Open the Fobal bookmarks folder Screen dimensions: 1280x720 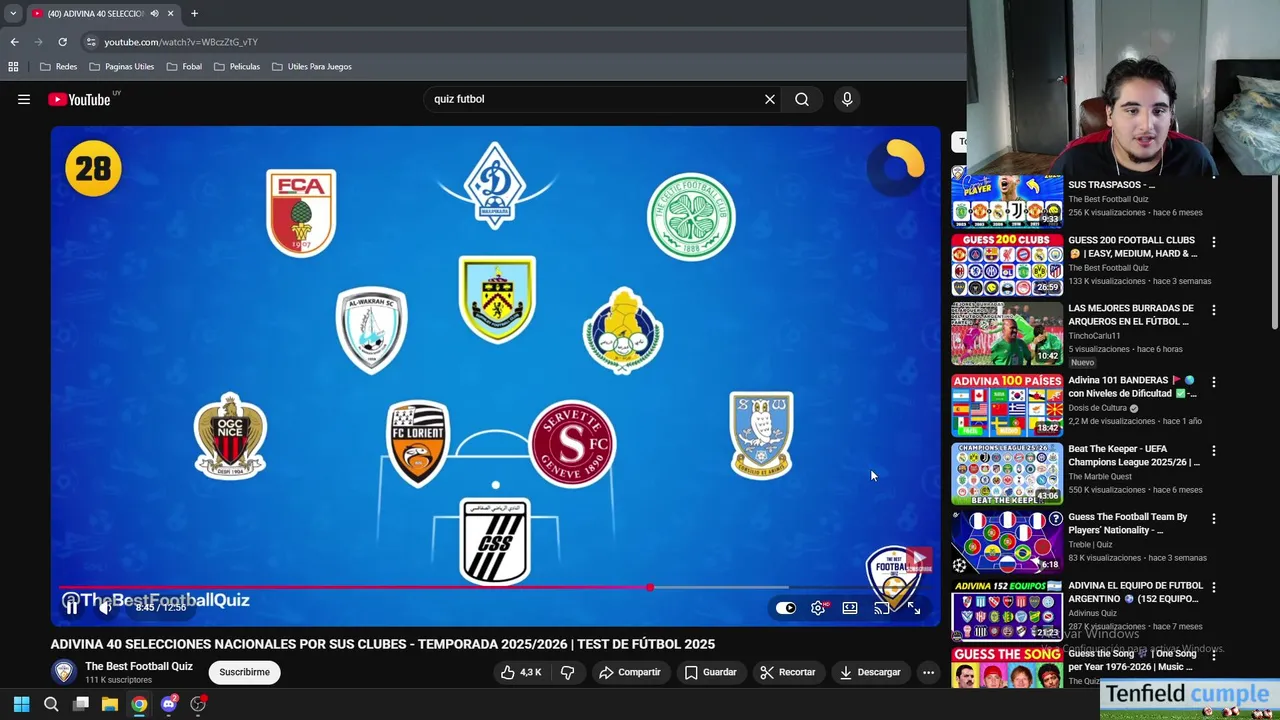point(184,67)
